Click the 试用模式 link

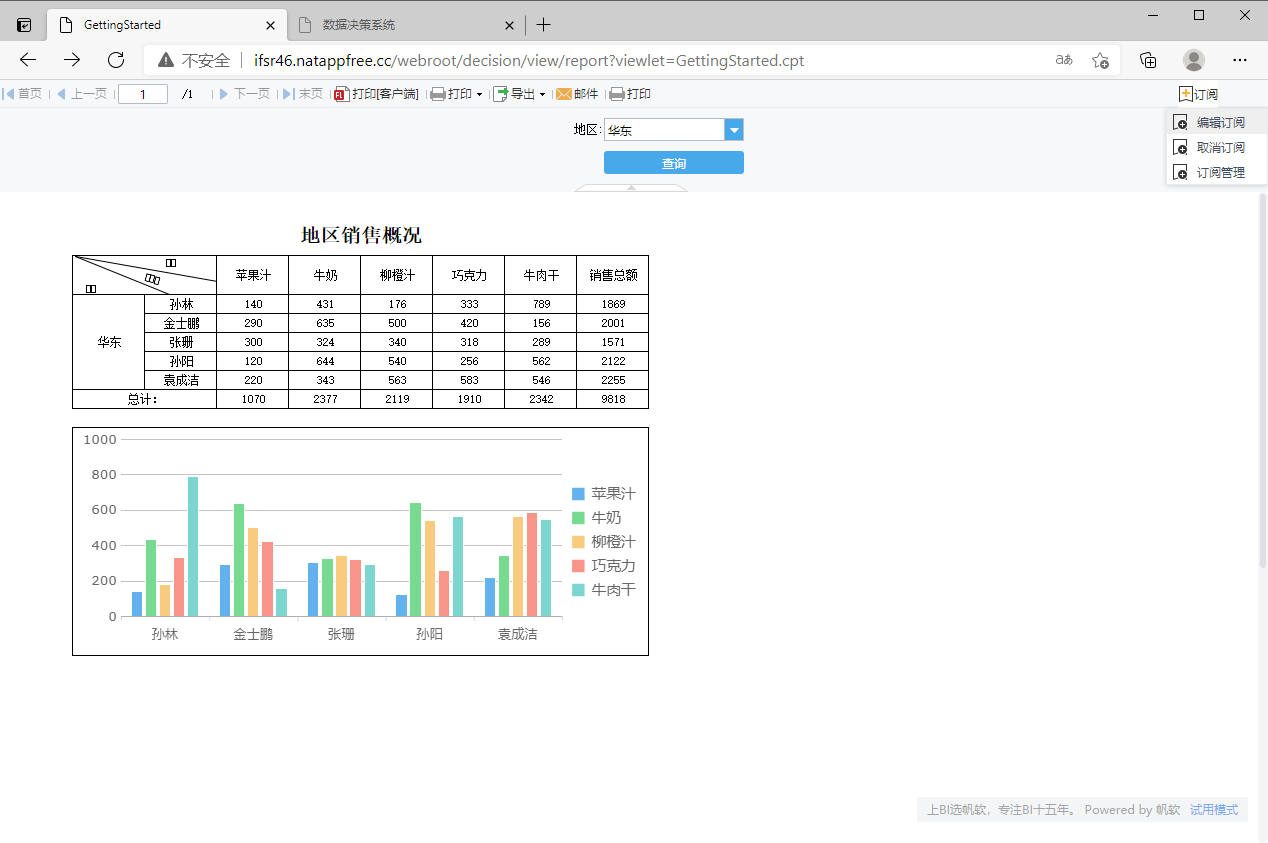click(x=1214, y=810)
